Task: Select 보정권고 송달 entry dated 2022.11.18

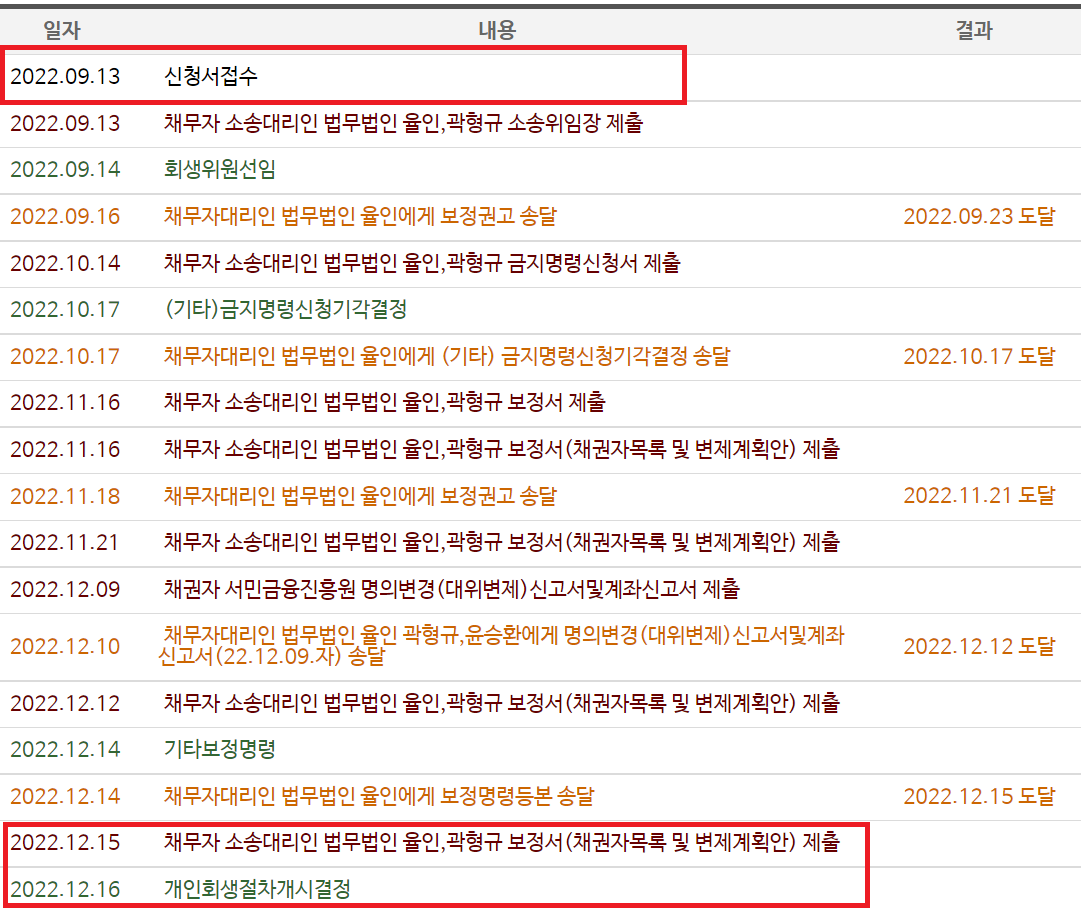Action: pyautogui.click(x=360, y=496)
